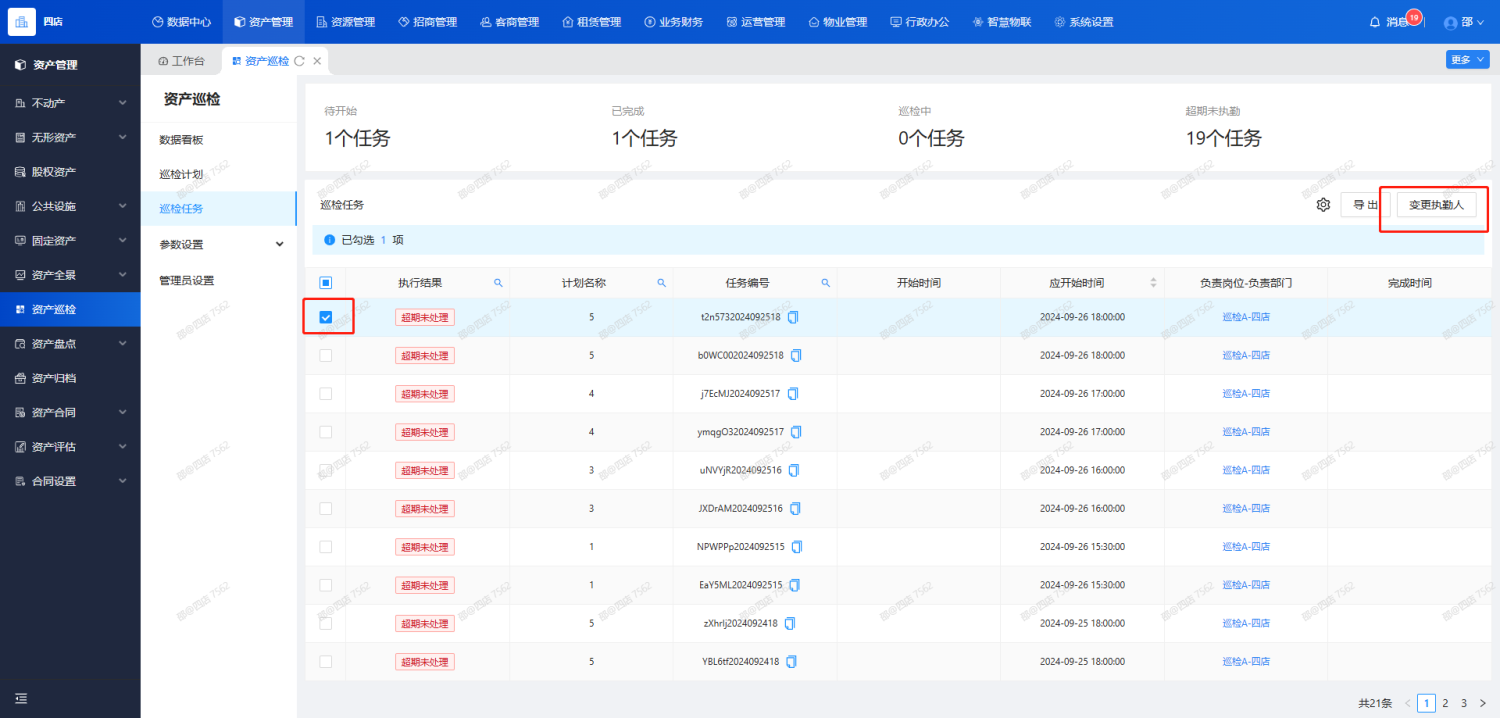Viewport: 1500px width, 718px height.
Task: Copy task number JXDrAM2024092516
Action: tap(796, 508)
